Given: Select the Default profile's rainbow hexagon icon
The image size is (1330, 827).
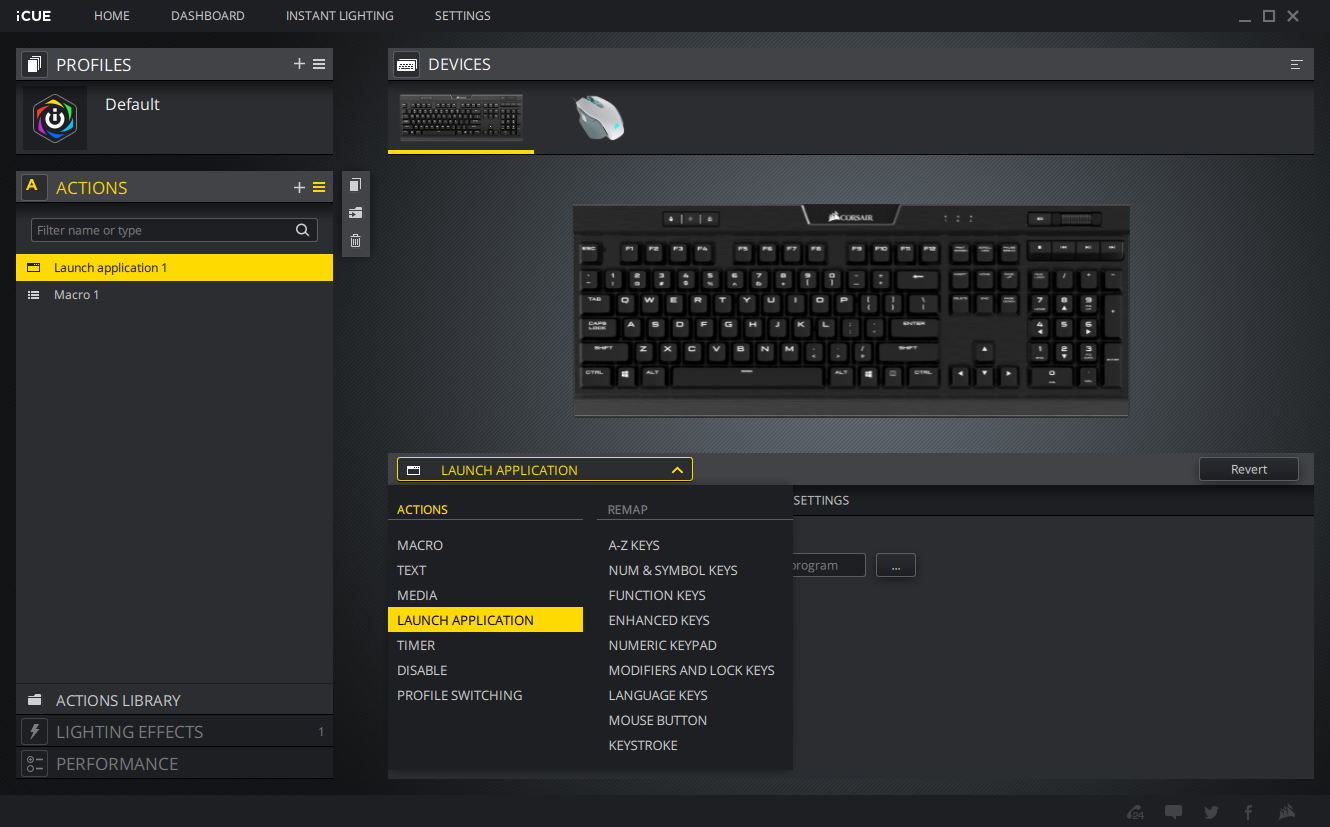Looking at the screenshot, I should click(55, 118).
